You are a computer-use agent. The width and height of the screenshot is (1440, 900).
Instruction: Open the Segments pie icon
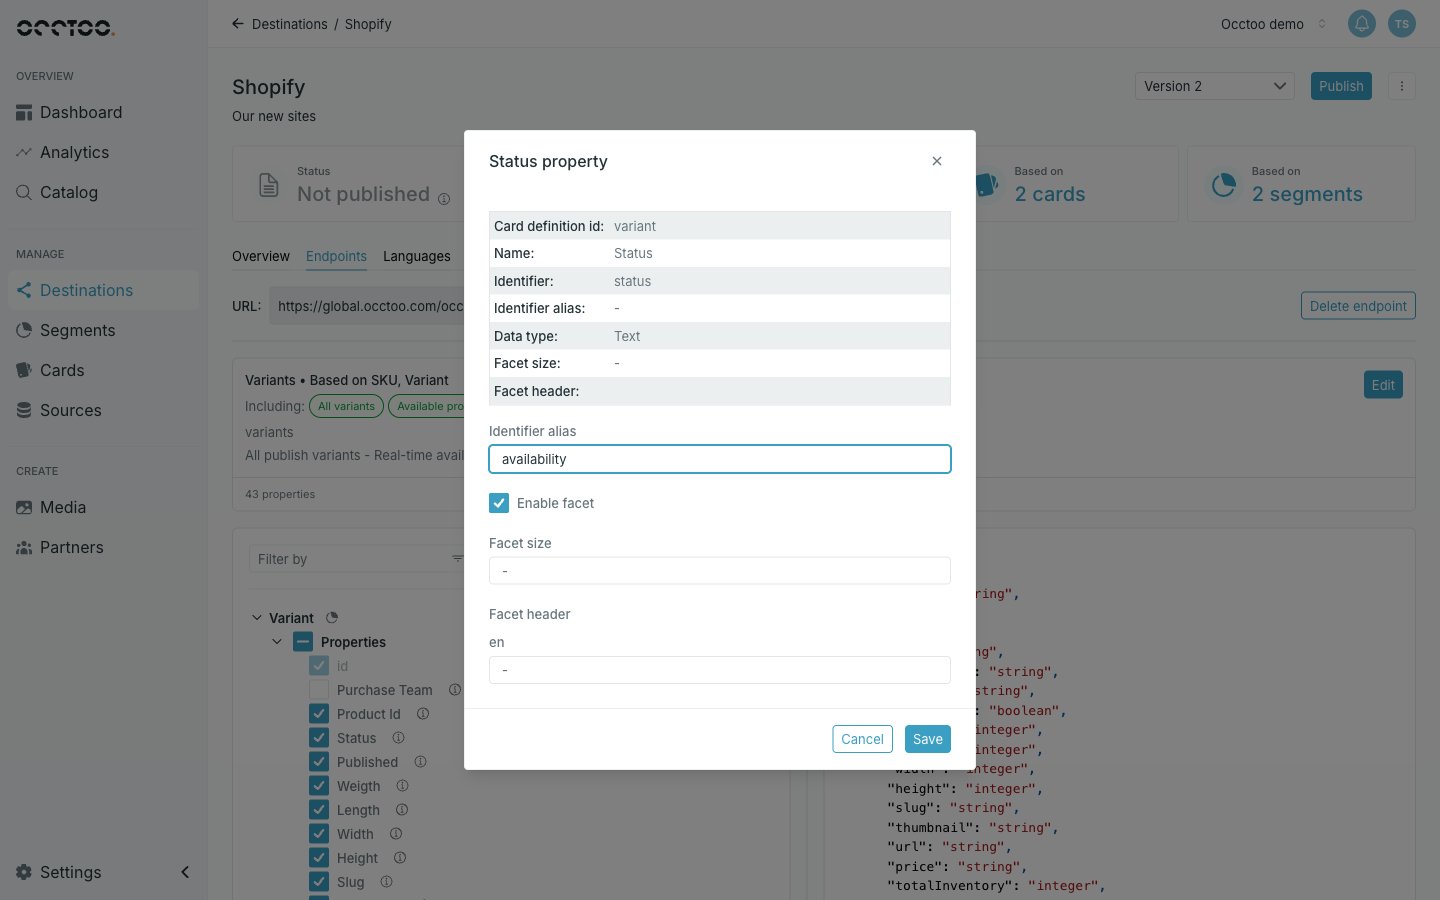[x=24, y=331]
